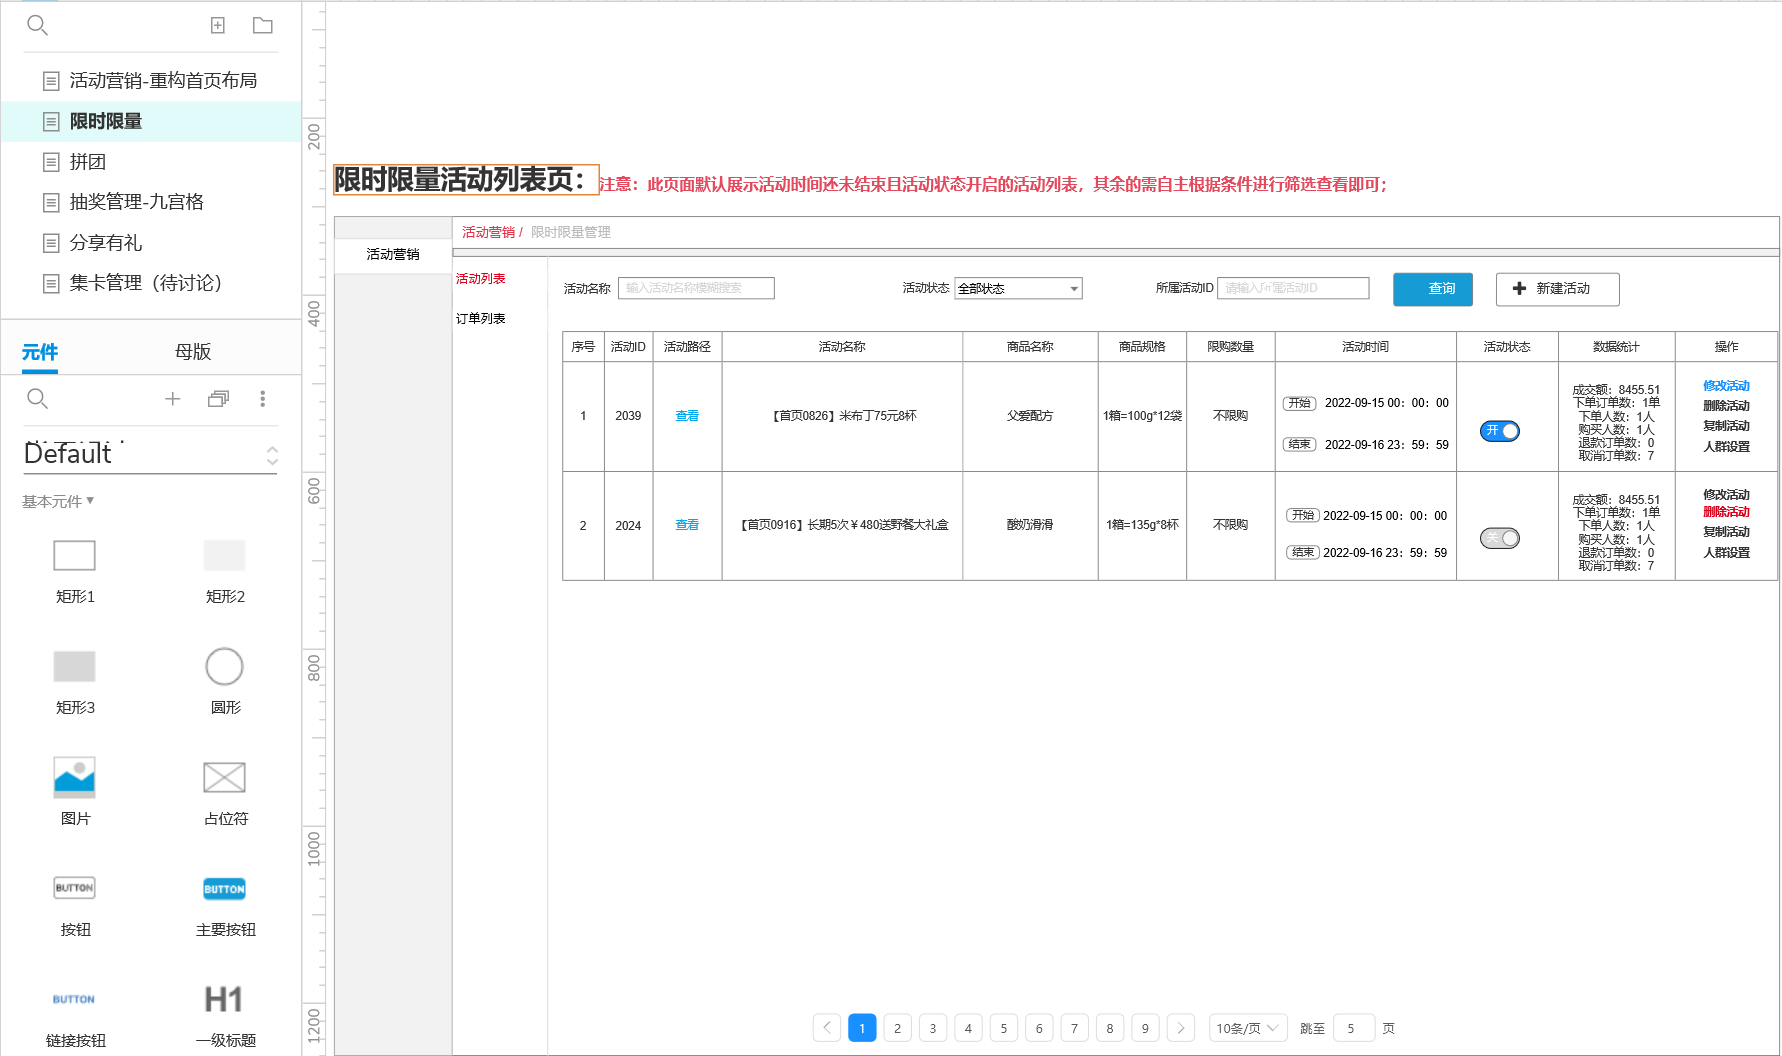The image size is (1782, 1056).
Task: Open page 集卡管理 (待讨论) in tree
Action: 146,283
